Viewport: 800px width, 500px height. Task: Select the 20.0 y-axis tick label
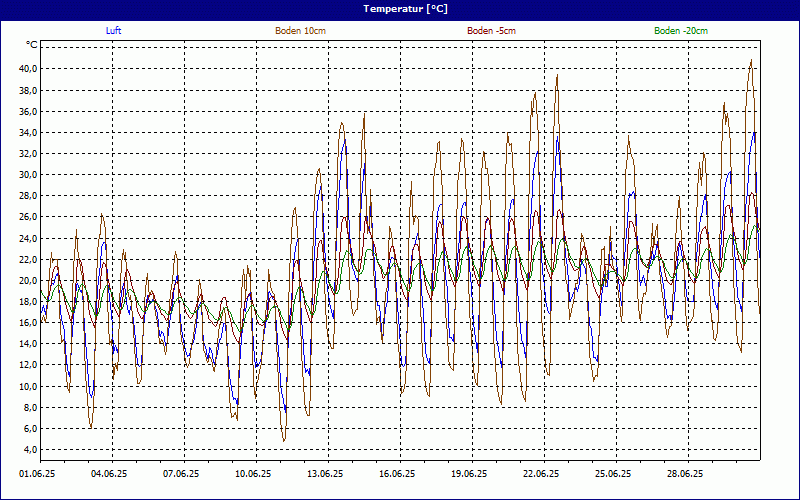[x=28, y=280]
